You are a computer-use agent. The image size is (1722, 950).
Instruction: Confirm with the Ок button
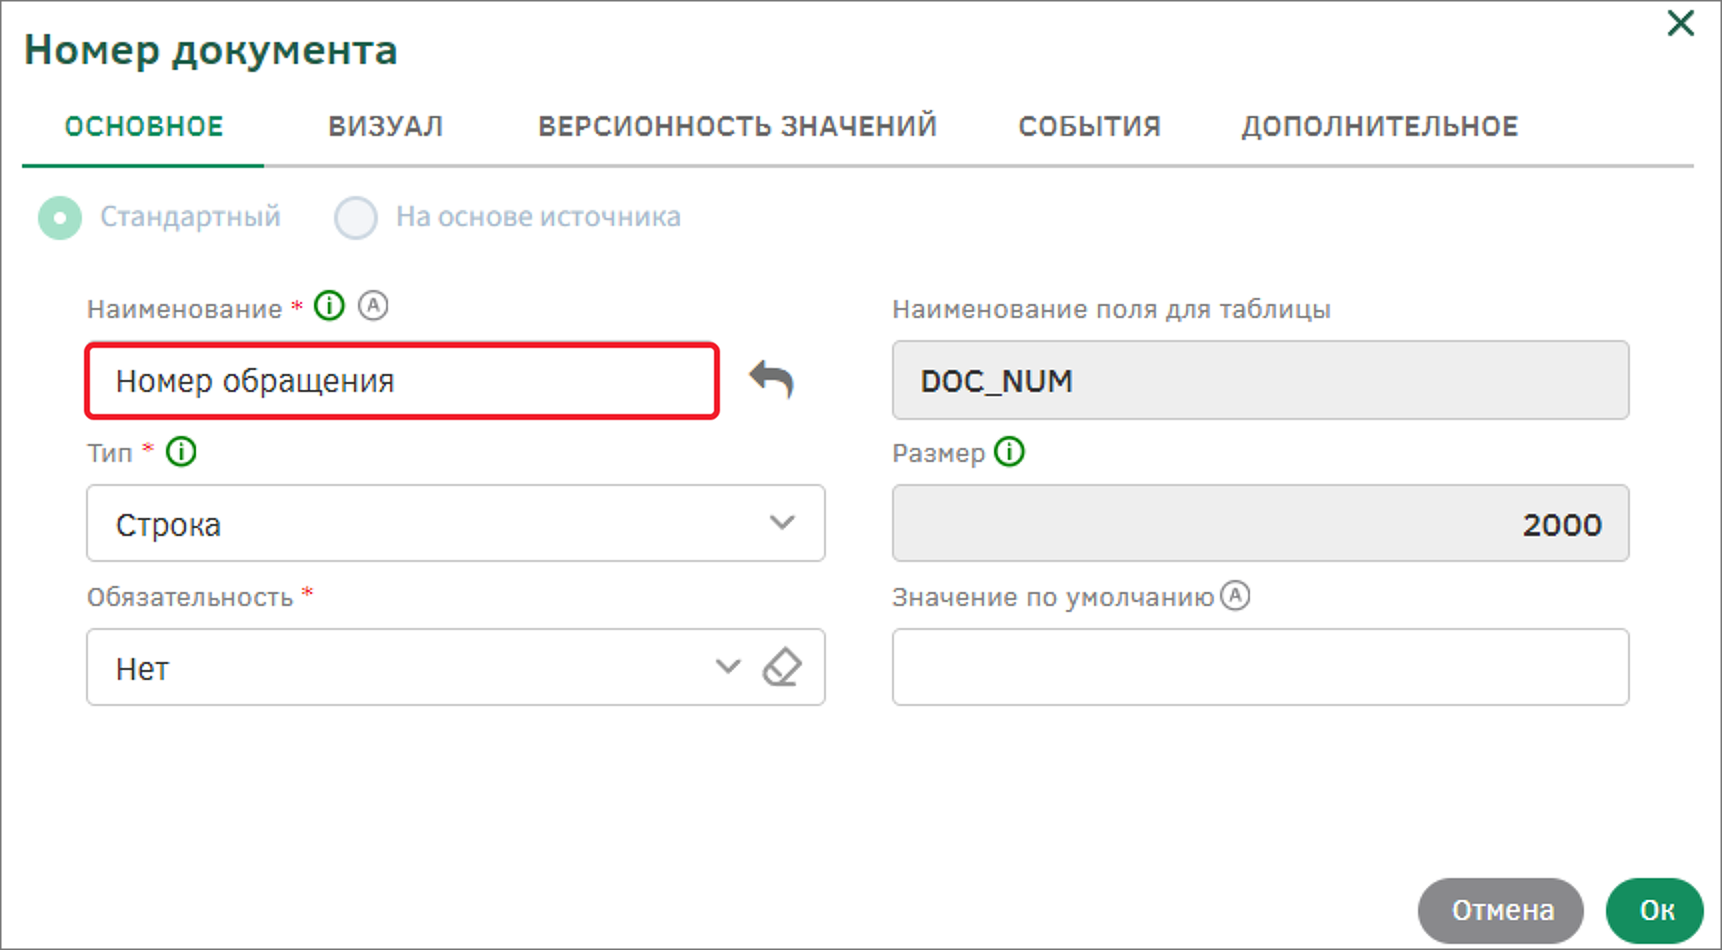coord(1655,910)
